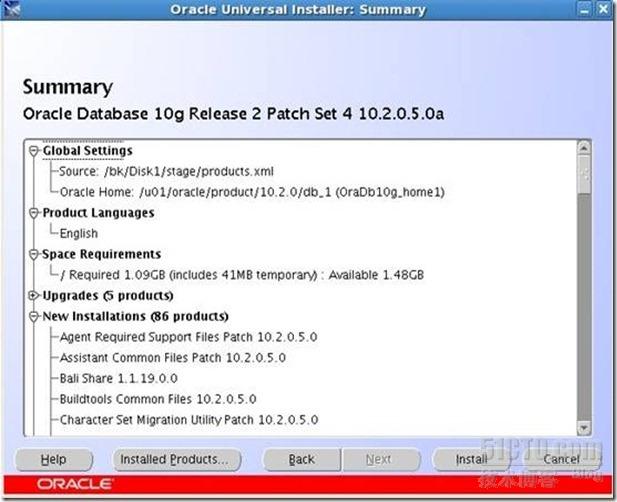Go Back to the previous step
Screen dimensions: 617x502
301,459
